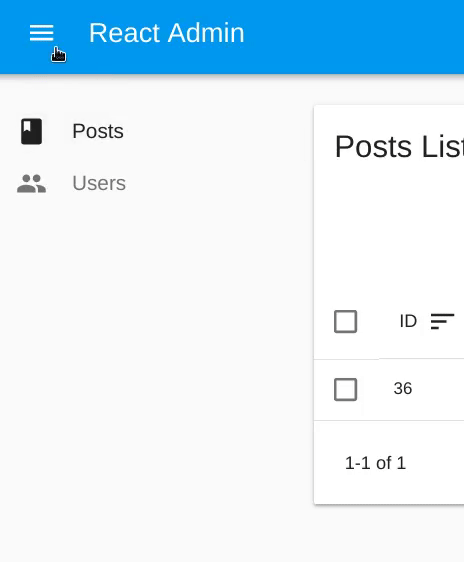Check the checkbox for row 36

tap(345, 389)
